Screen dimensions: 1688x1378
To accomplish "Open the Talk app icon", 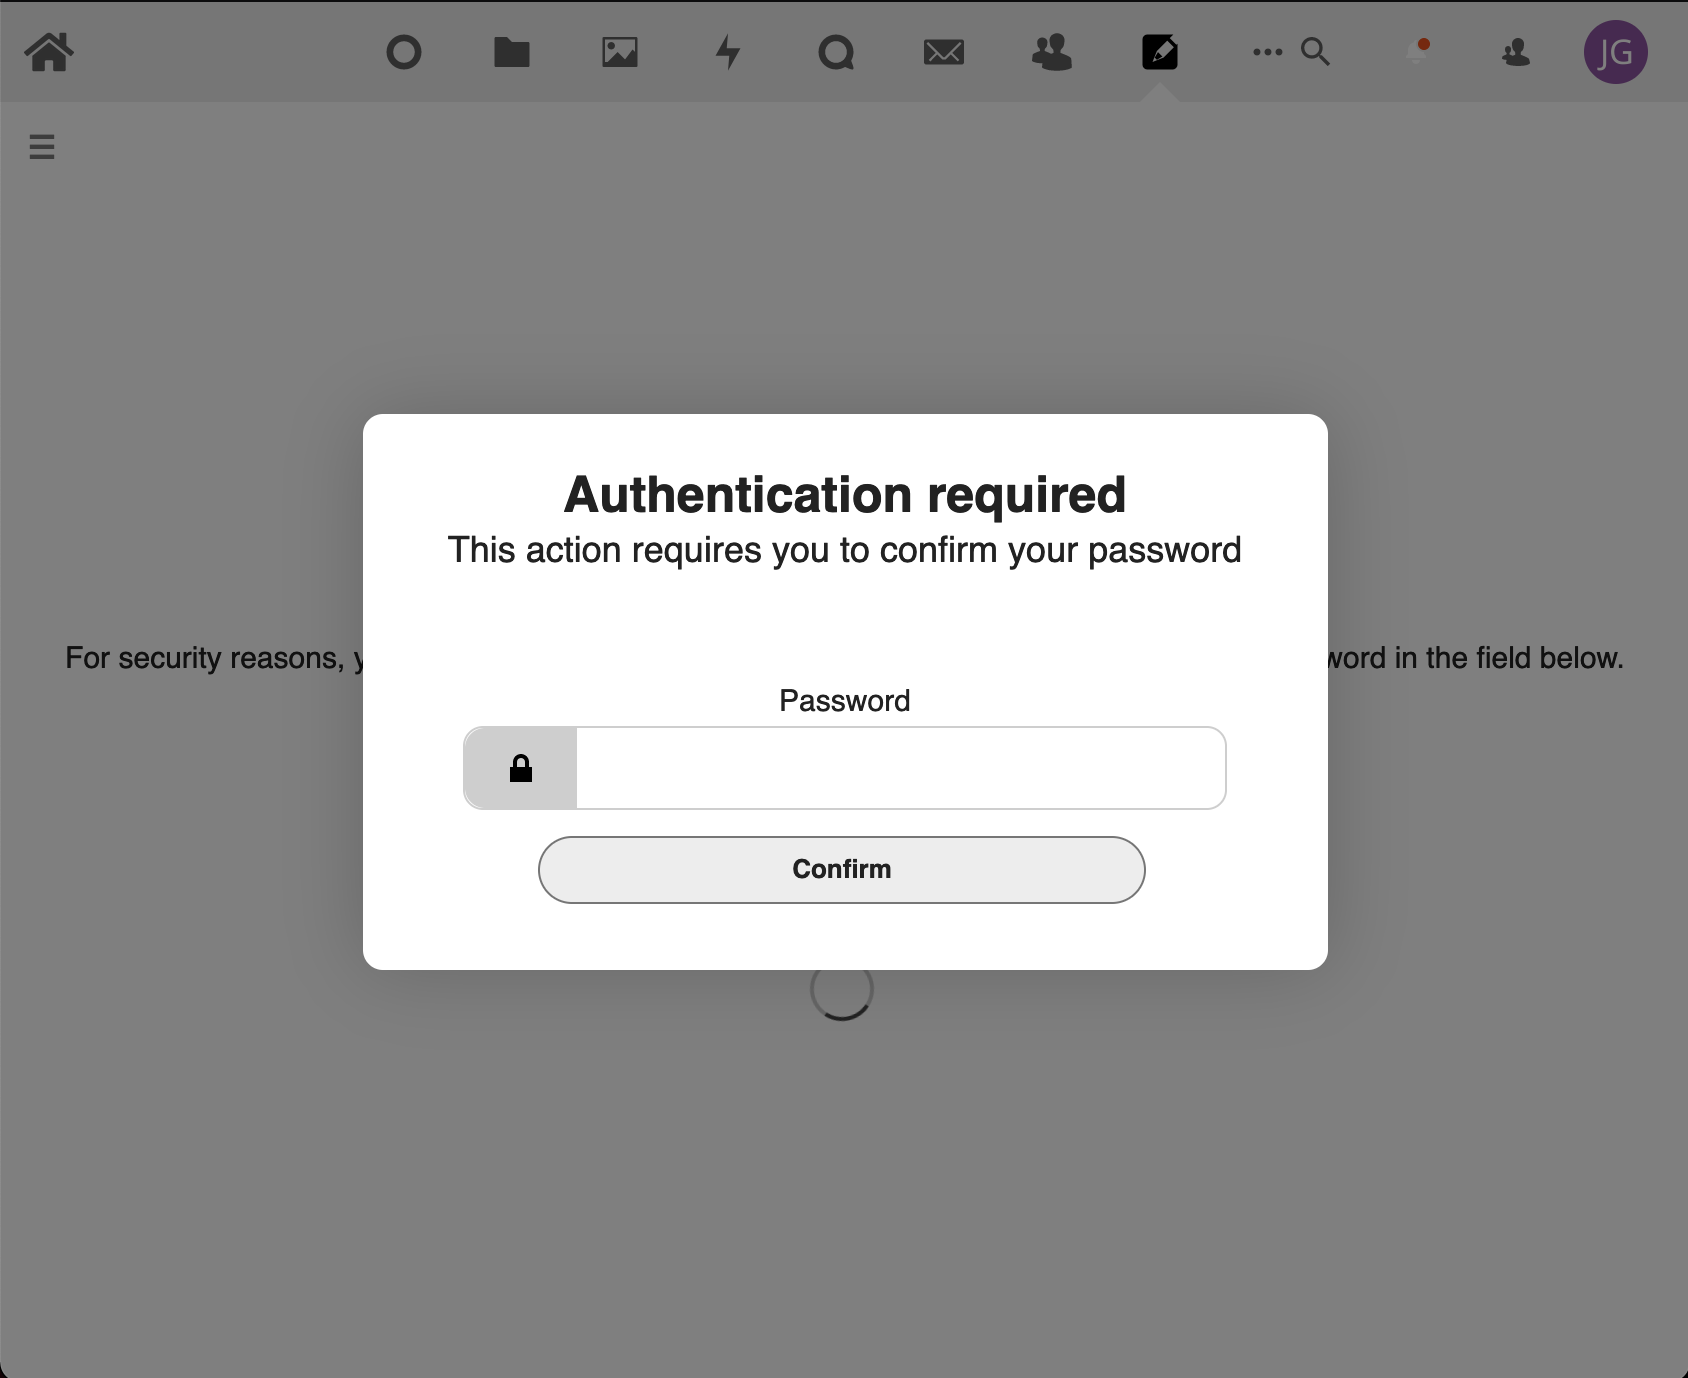I will point(836,52).
